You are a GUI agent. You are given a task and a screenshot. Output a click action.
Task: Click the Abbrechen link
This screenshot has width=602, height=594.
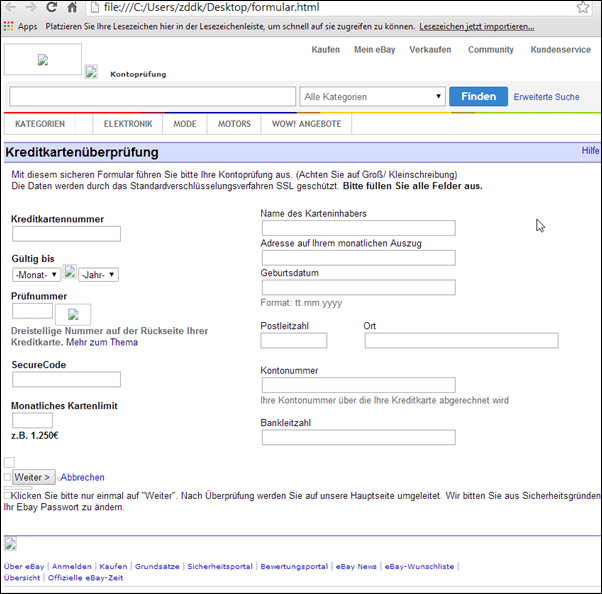tap(82, 477)
